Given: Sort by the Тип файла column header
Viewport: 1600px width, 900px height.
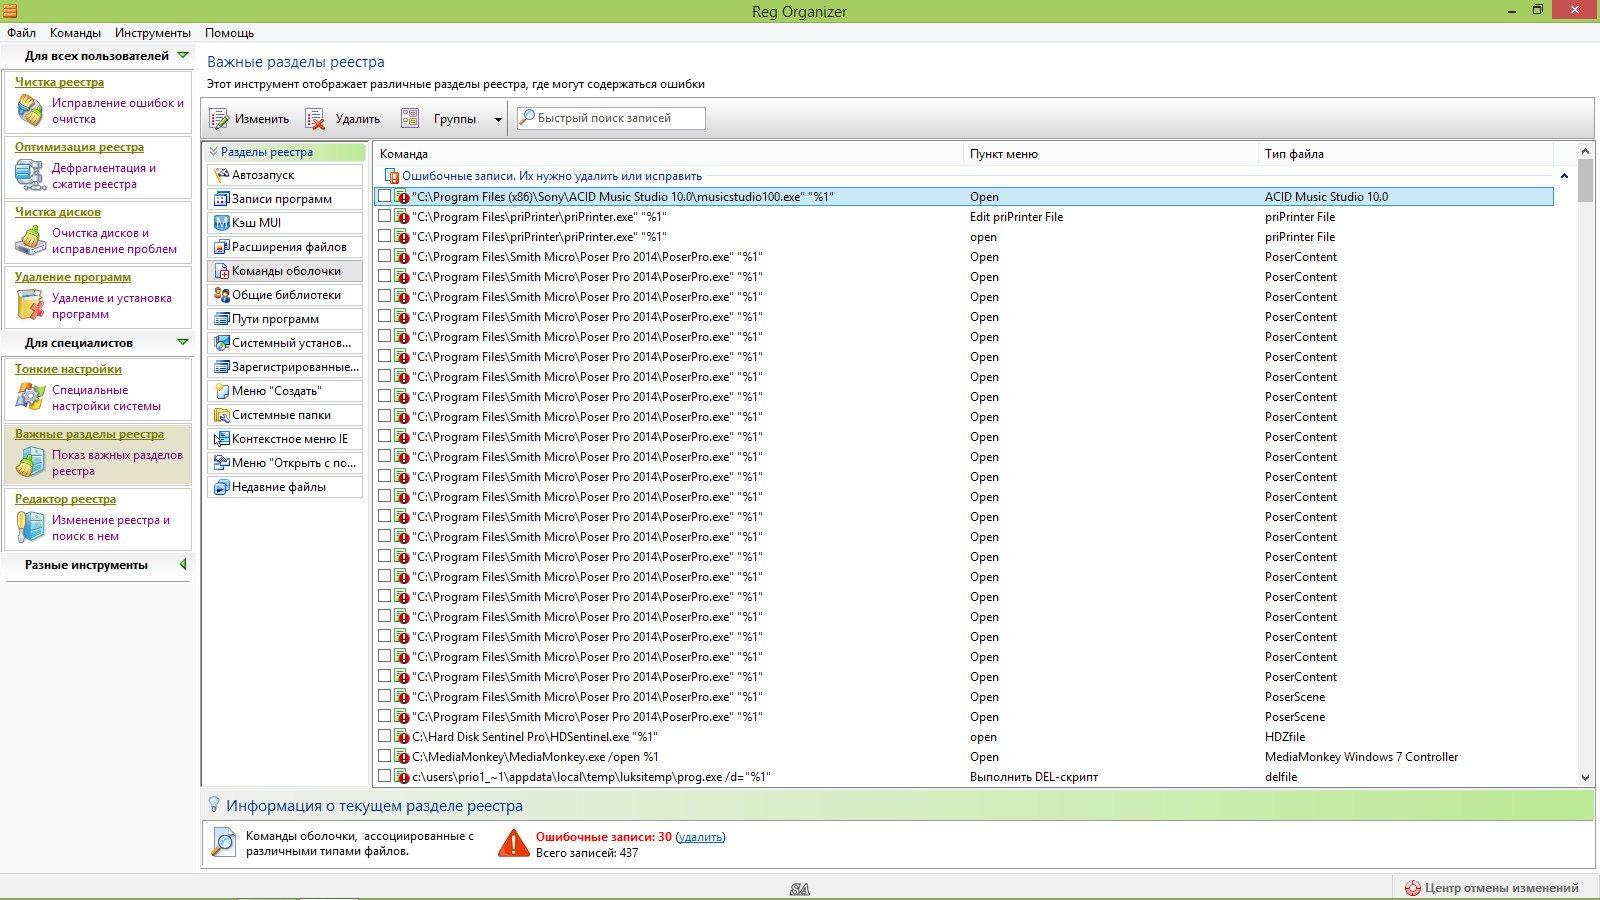Looking at the screenshot, I should [1405, 154].
